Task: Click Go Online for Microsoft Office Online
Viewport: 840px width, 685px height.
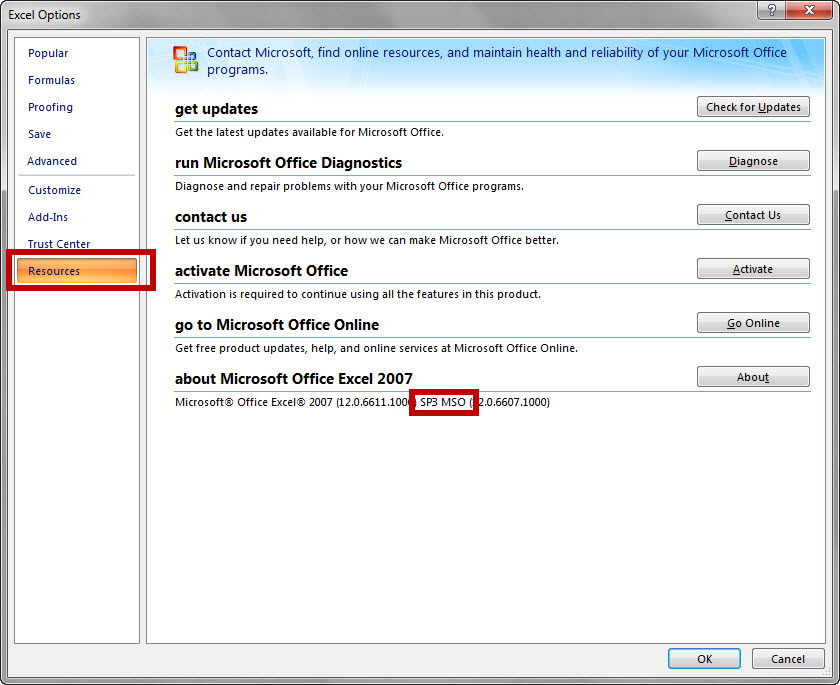Action: 753,322
